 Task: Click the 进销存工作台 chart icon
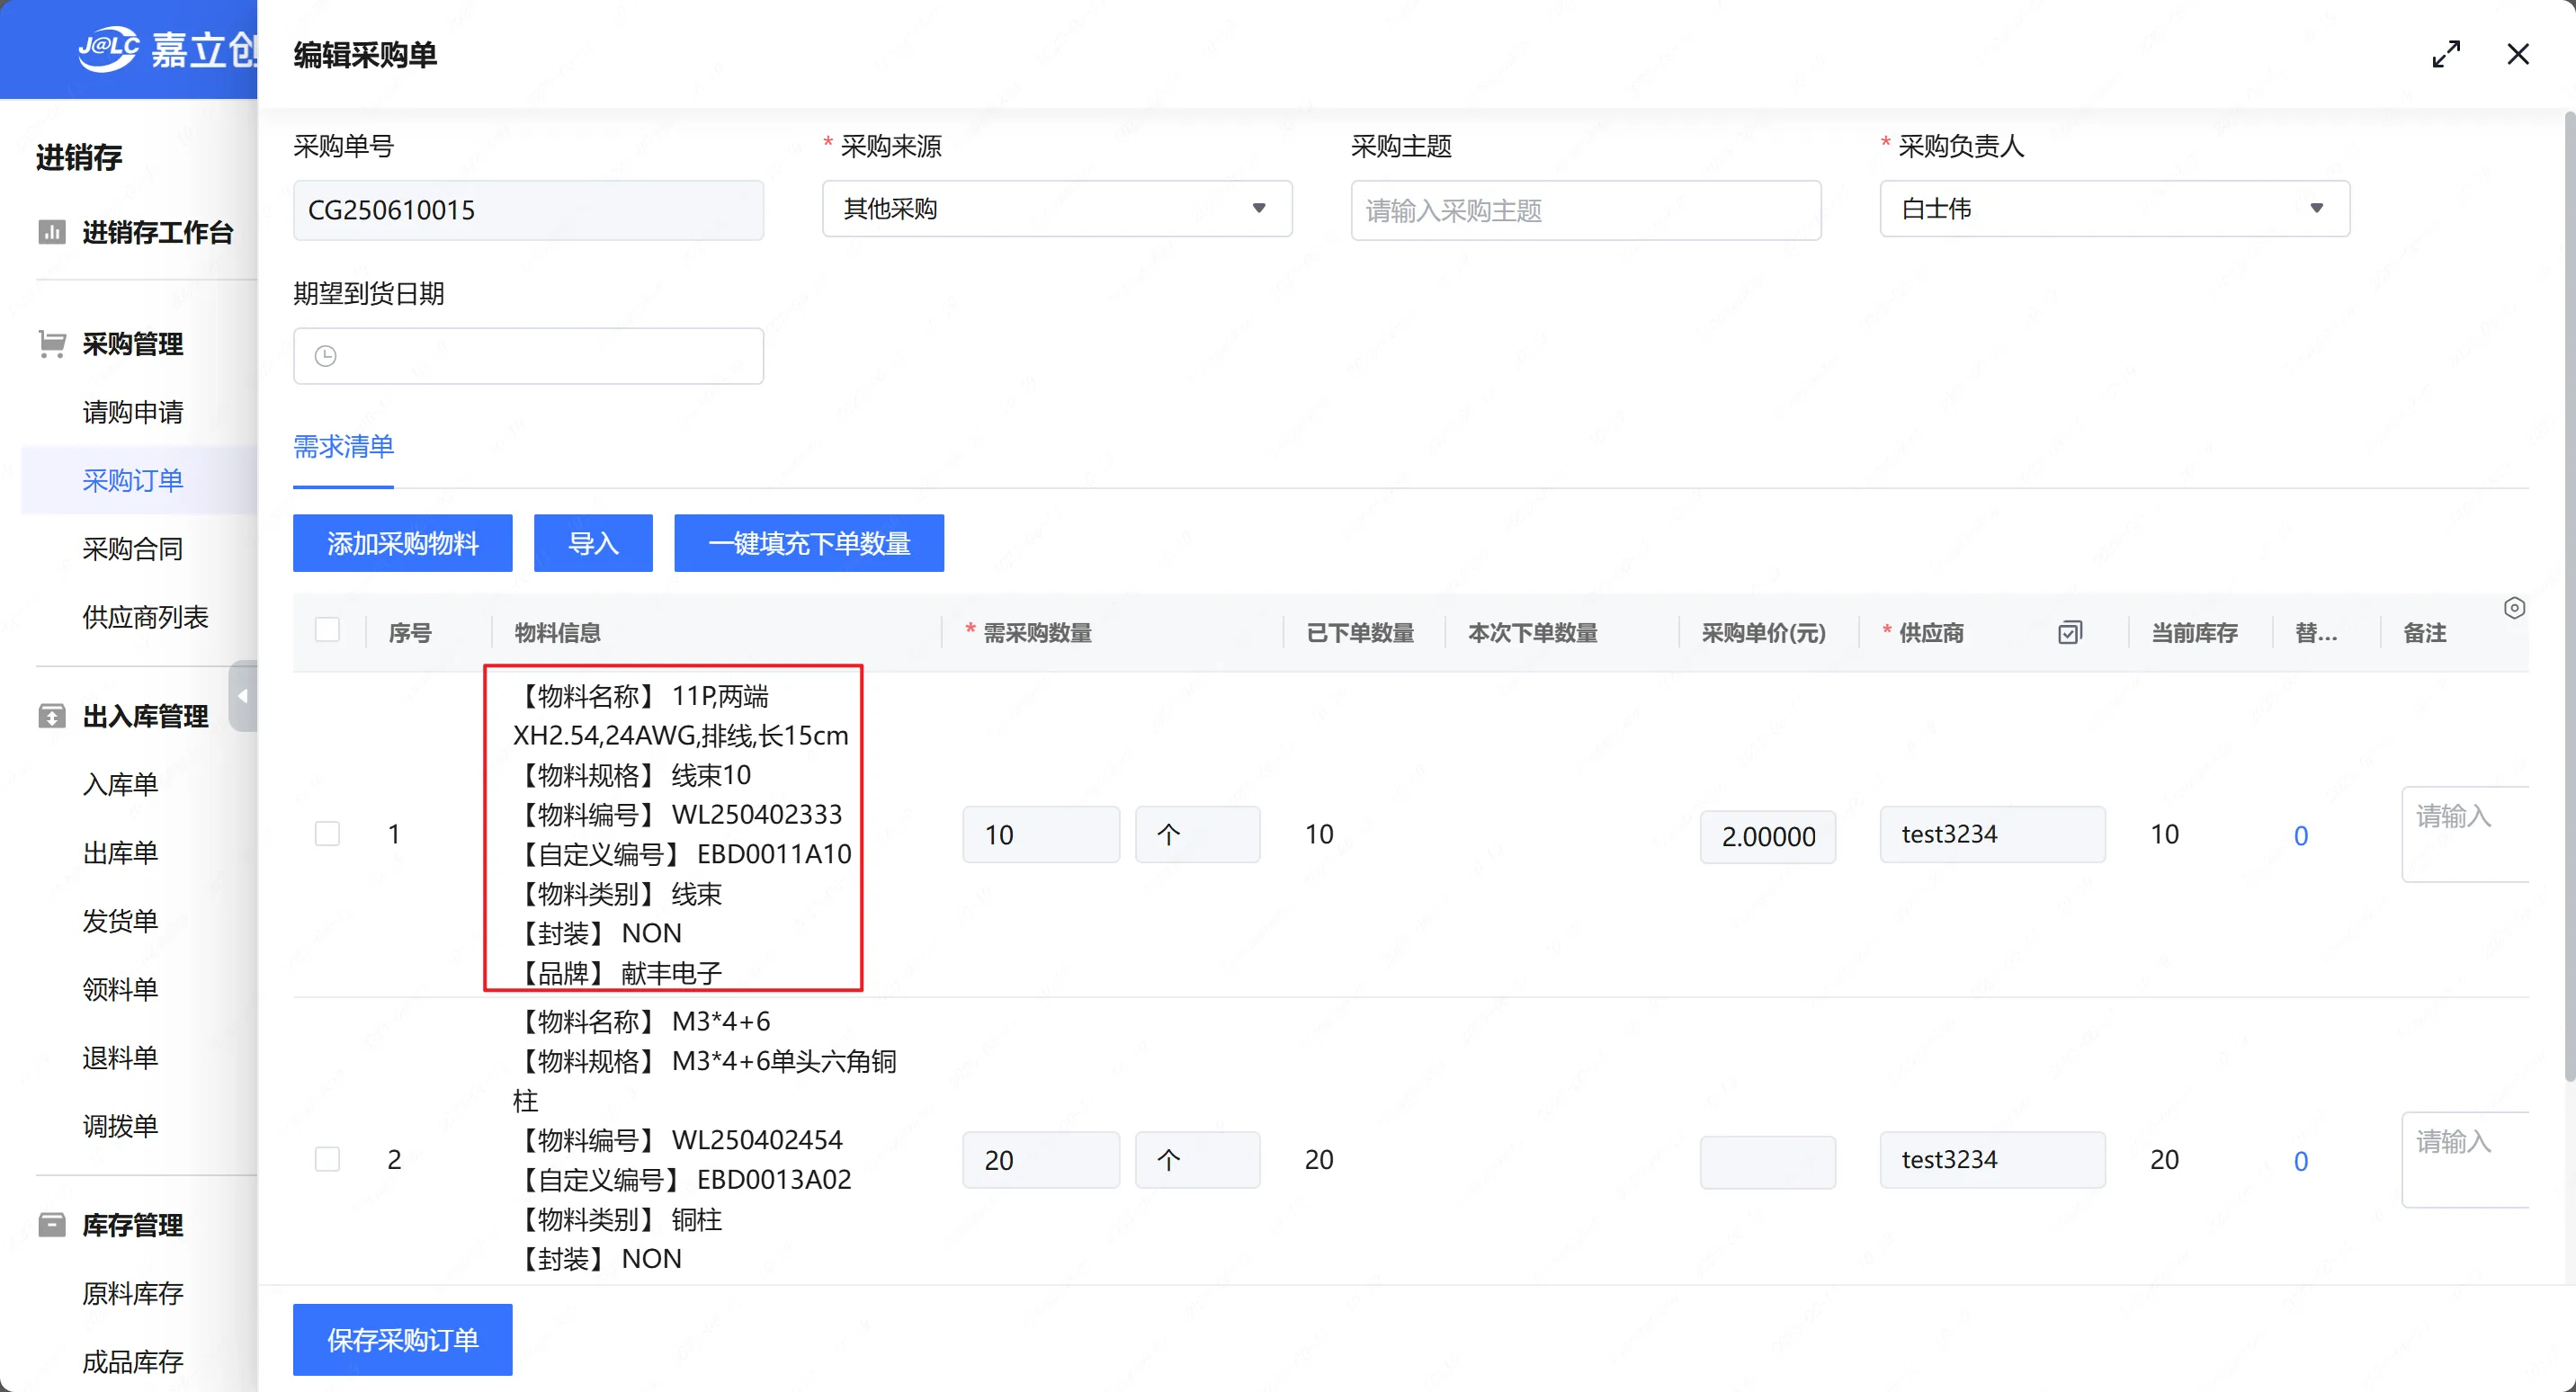52,232
